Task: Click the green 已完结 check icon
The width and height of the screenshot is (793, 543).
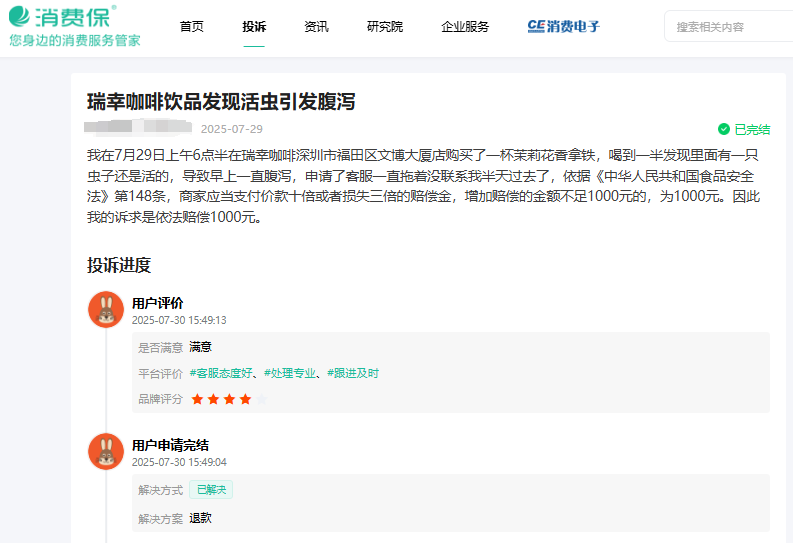Action: 724,129
